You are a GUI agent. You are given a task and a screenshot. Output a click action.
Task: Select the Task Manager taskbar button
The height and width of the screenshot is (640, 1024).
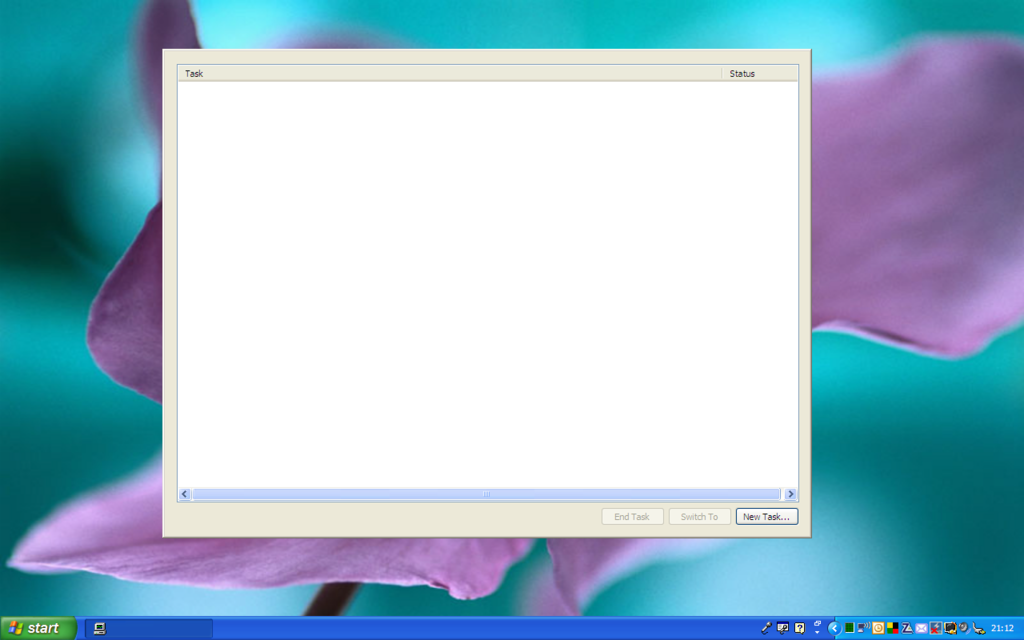(148, 628)
